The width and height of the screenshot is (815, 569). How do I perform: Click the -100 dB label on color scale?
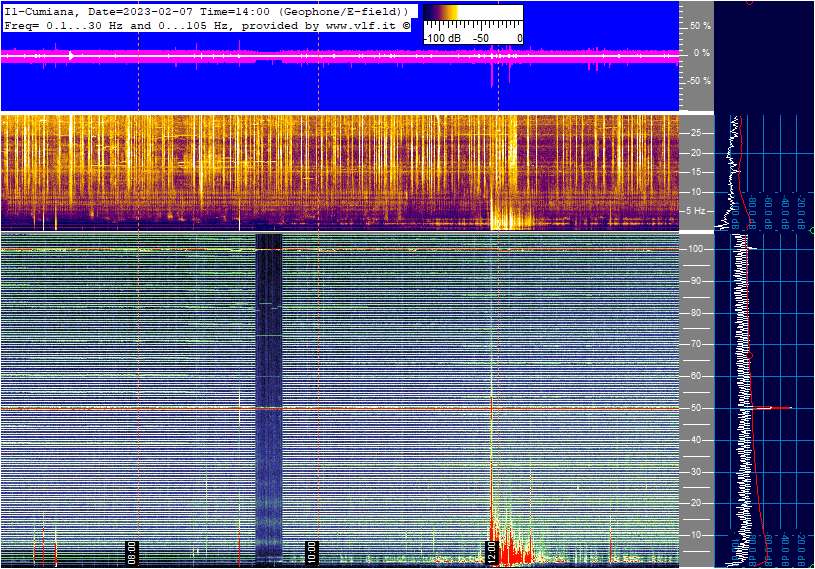441,38
